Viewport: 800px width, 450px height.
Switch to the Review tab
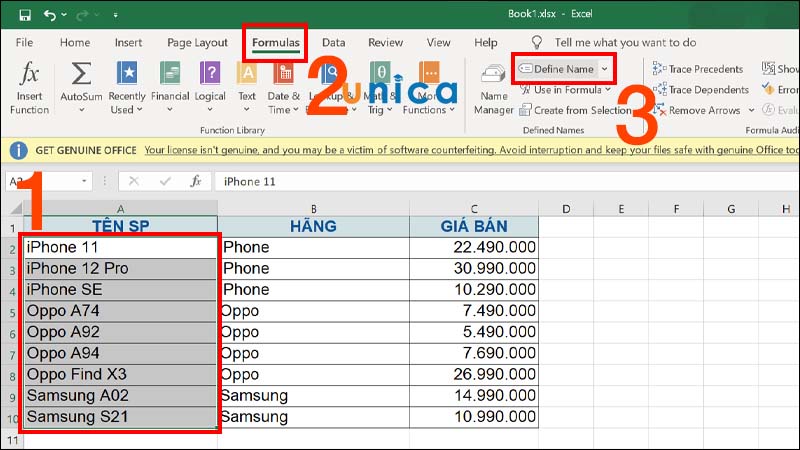point(385,42)
